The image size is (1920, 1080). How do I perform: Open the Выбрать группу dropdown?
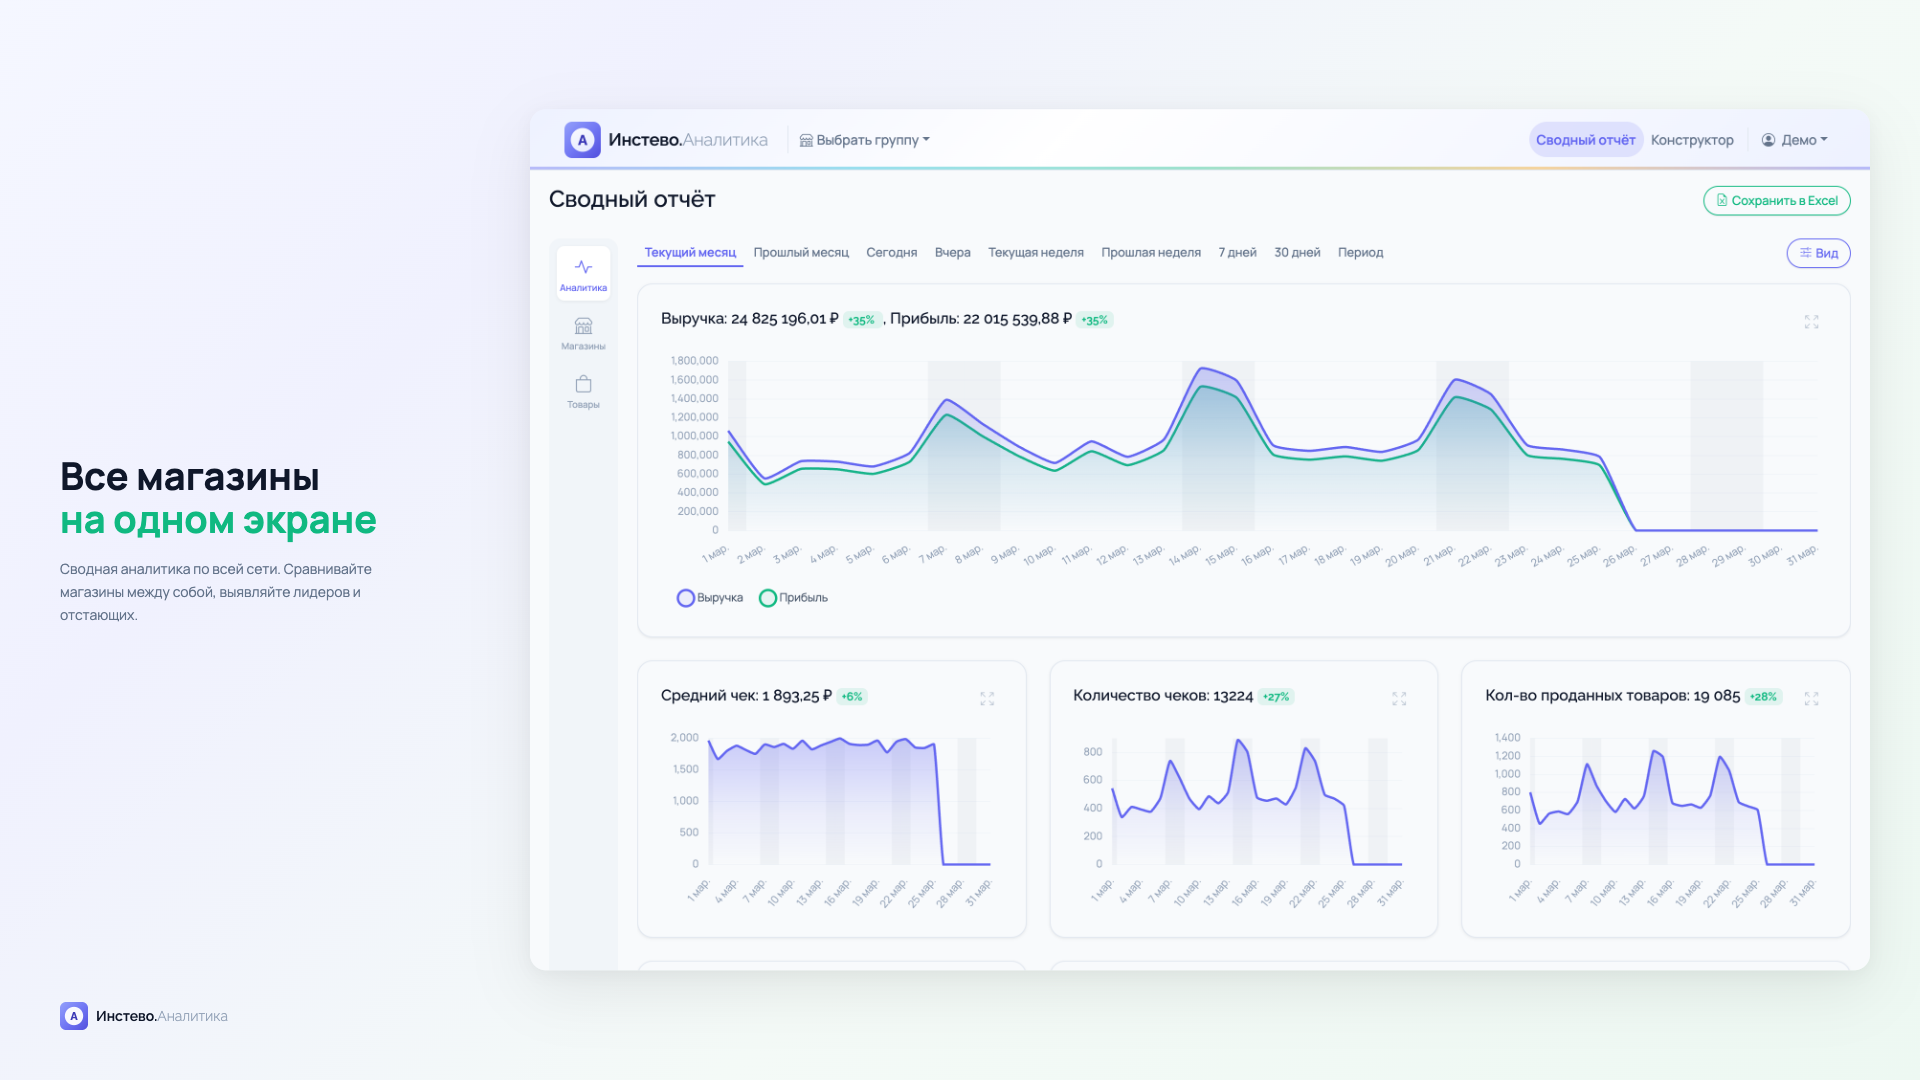865,140
